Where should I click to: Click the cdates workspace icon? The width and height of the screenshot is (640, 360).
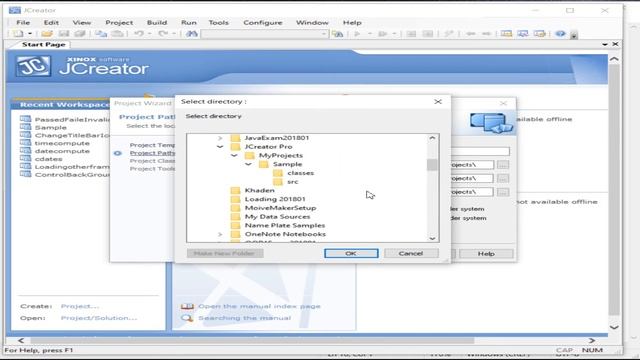pyautogui.click(x=25, y=159)
